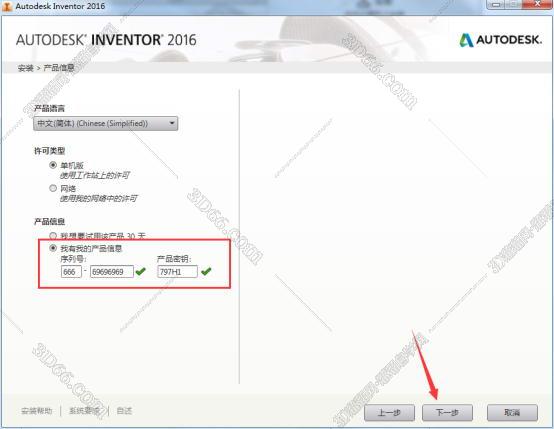Click the green checkmark beside serial number
Viewport: 554px width, 429px height.
pos(141,271)
